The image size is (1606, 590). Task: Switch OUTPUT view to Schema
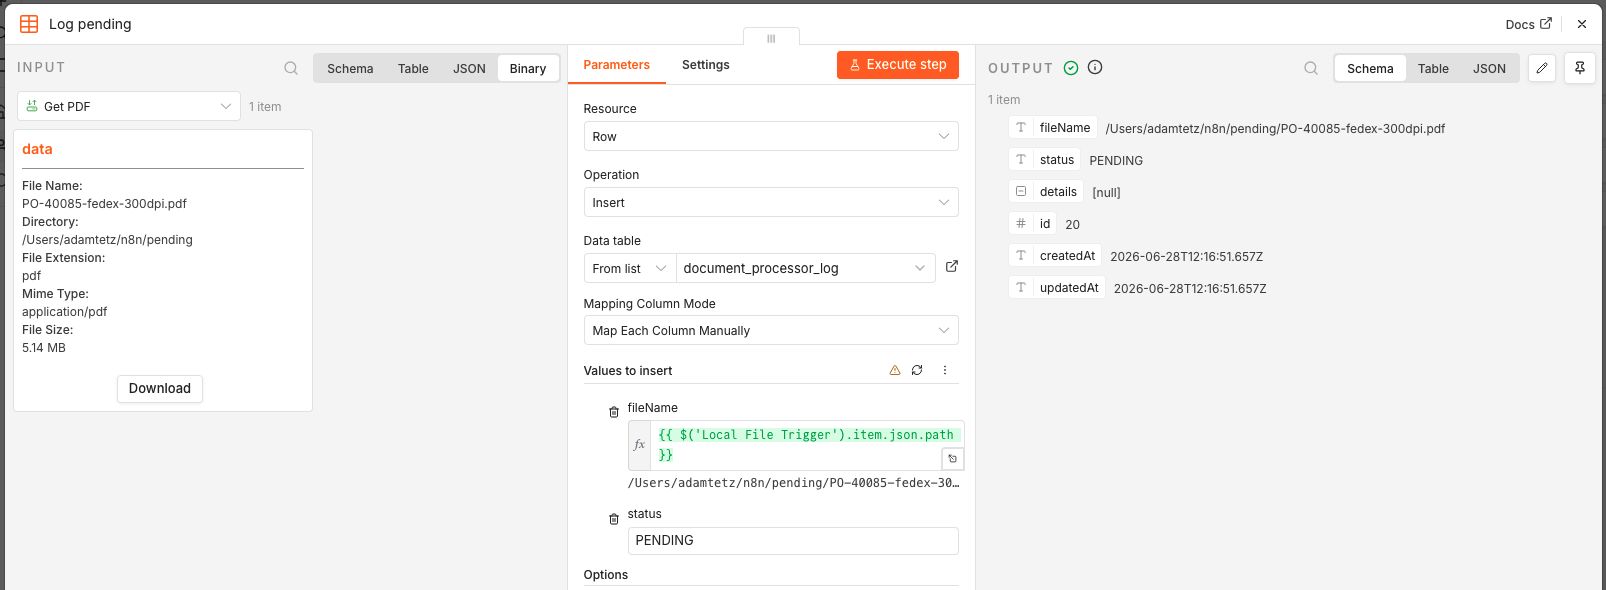(x=1370, y=68)
